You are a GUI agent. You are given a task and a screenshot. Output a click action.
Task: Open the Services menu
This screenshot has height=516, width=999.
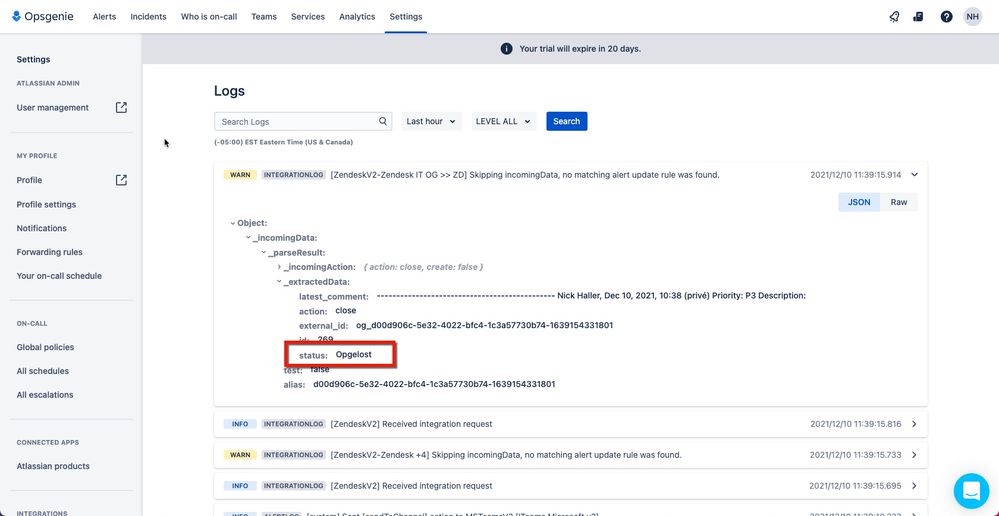(308, 17)
